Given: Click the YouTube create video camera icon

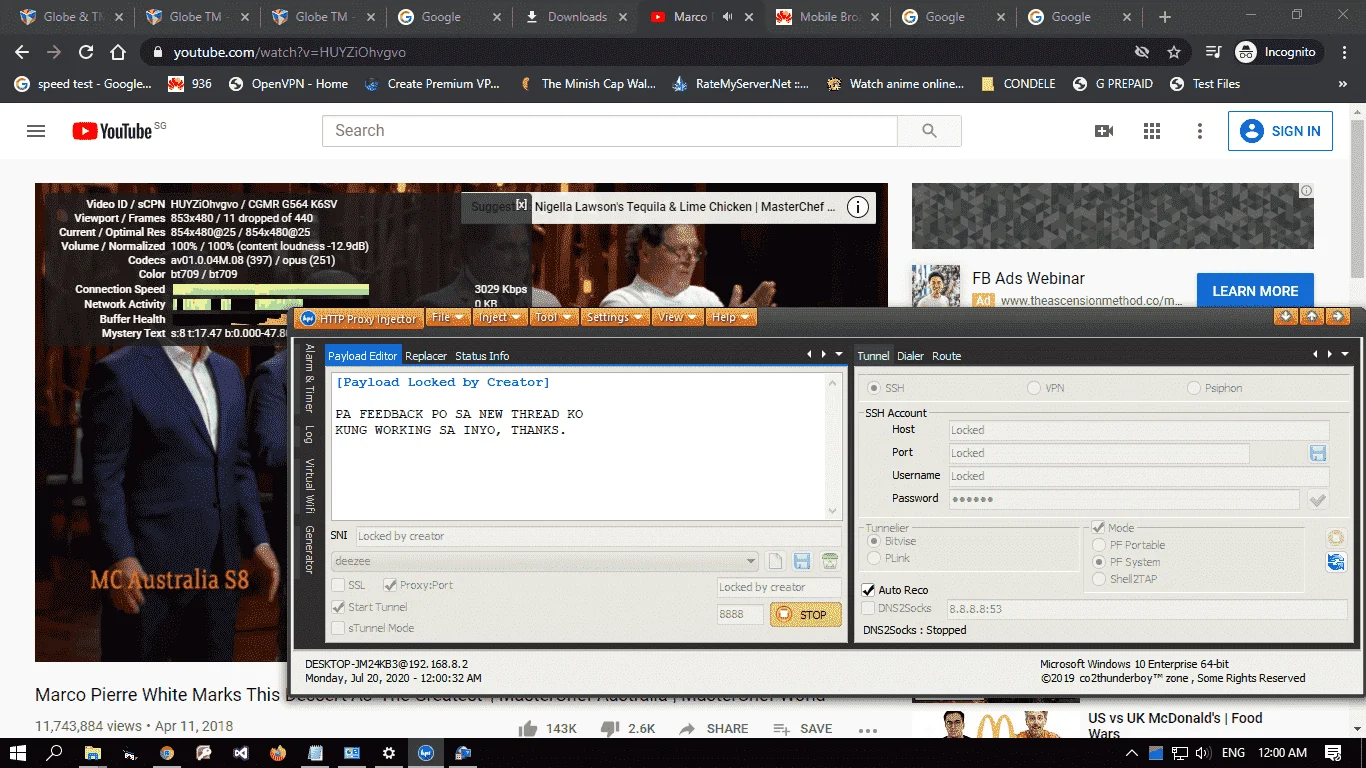Looking at the screenshot, I should click(1104, 131).
